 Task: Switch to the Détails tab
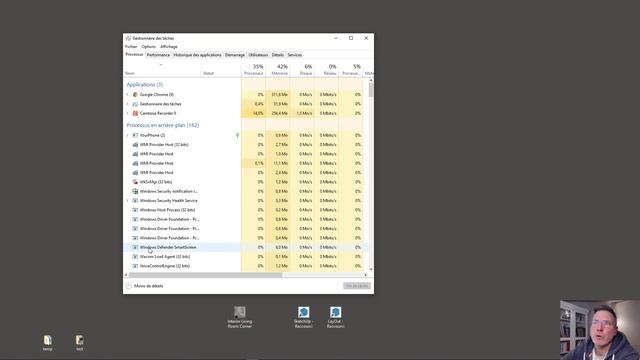tap(278, 55)
